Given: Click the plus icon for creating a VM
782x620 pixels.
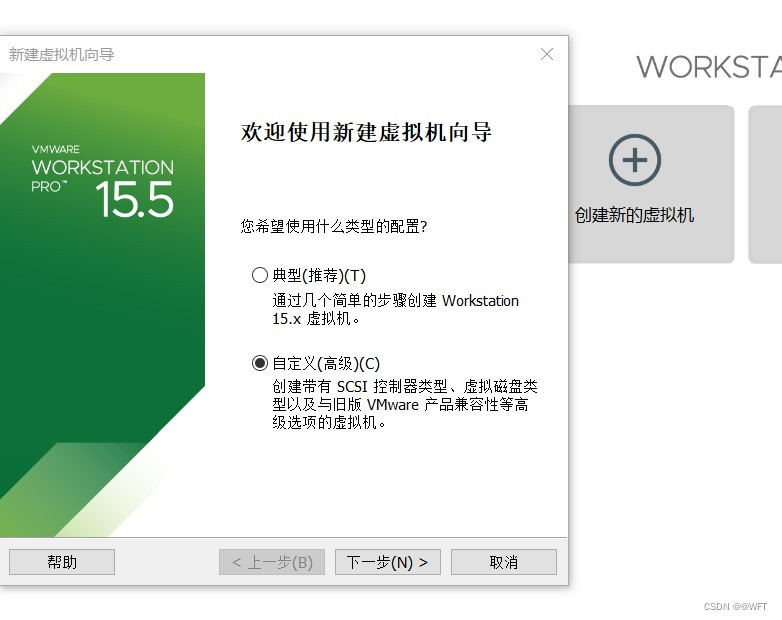Looking at the screenshot, I should [x=635, y=160].
